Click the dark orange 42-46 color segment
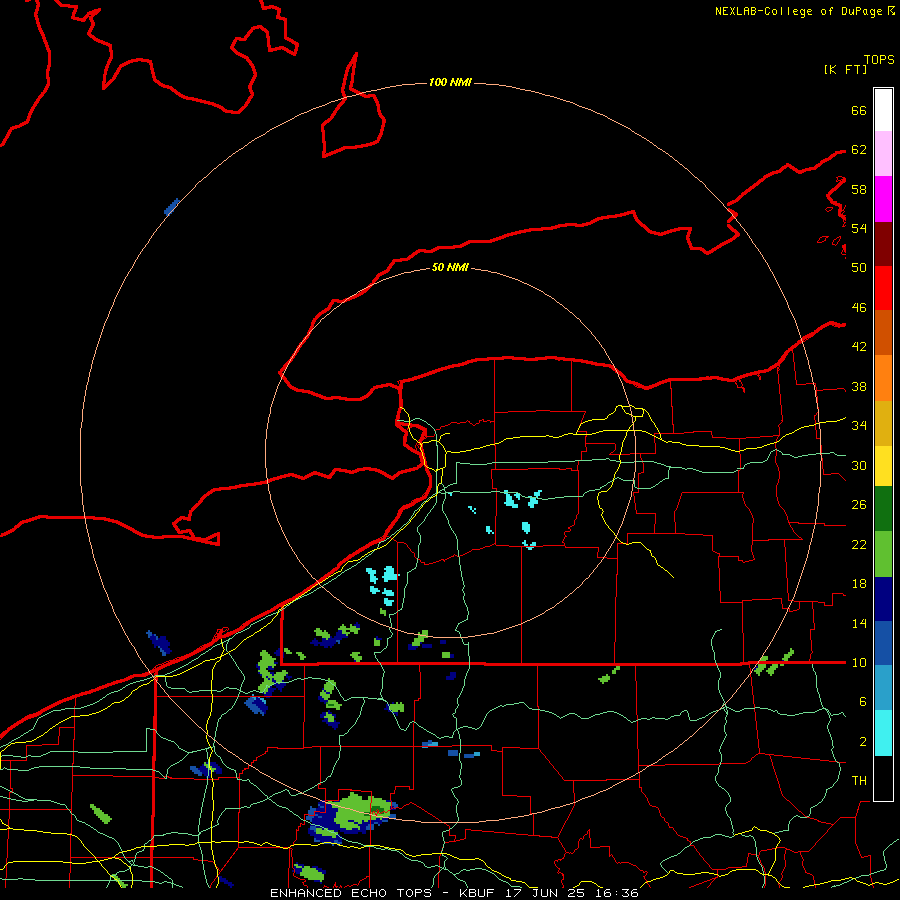 883,333
